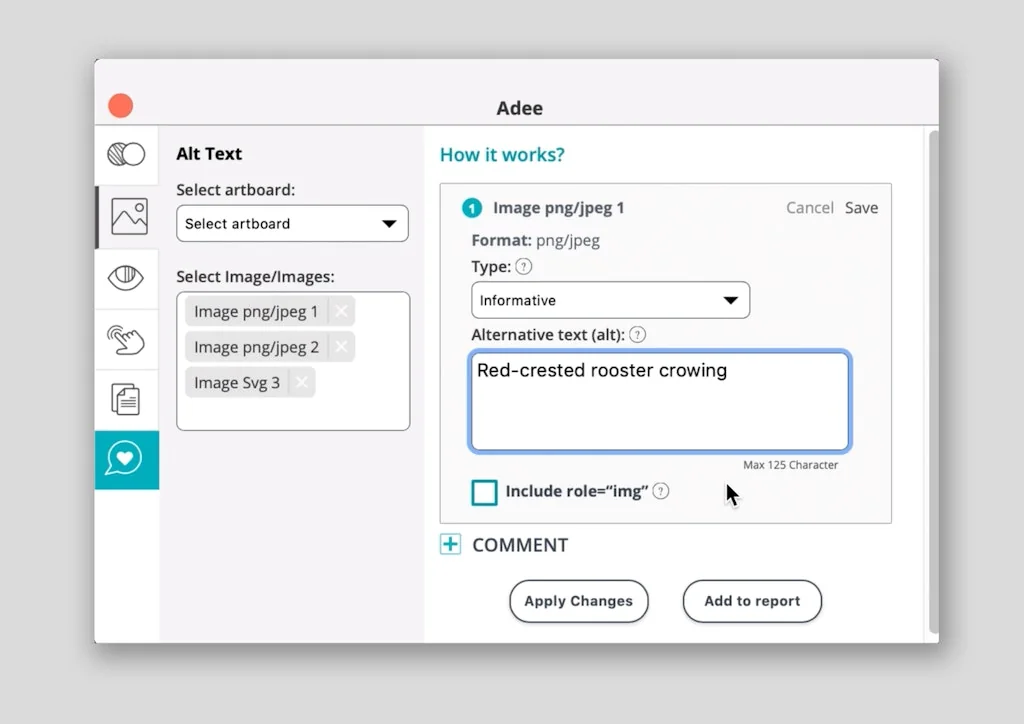This screenshot has width=1024, height=724.
Task: Open the How it works? link
Action: (502, 155)
